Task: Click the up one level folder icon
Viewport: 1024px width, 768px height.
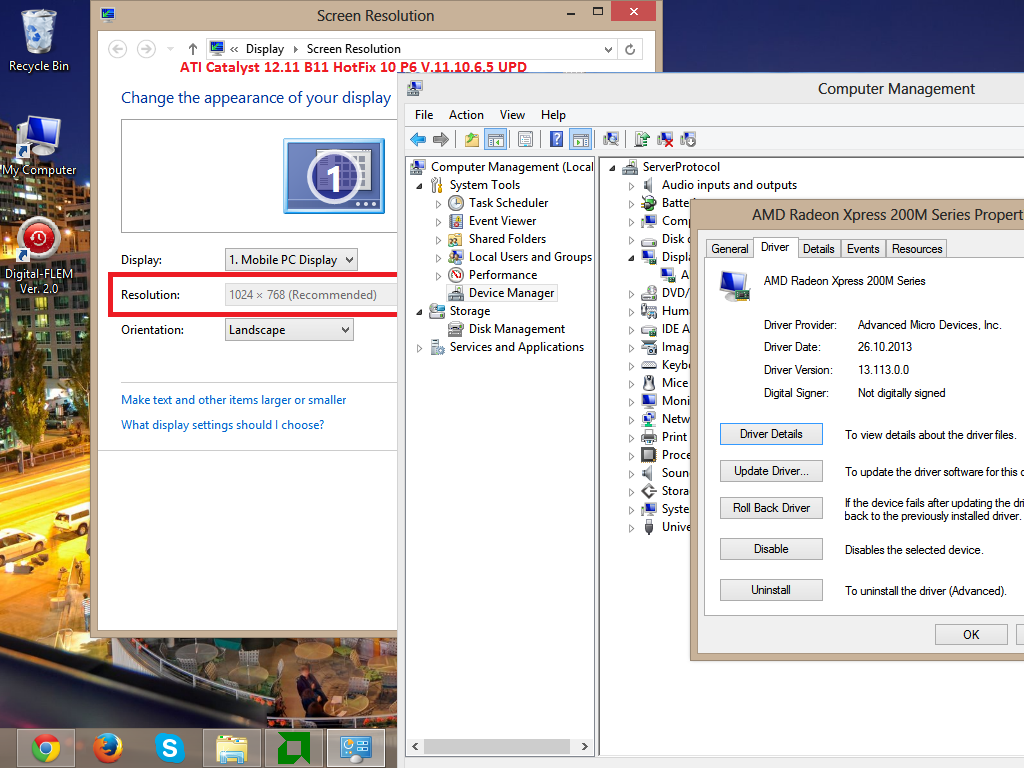Action: (472, 139)
